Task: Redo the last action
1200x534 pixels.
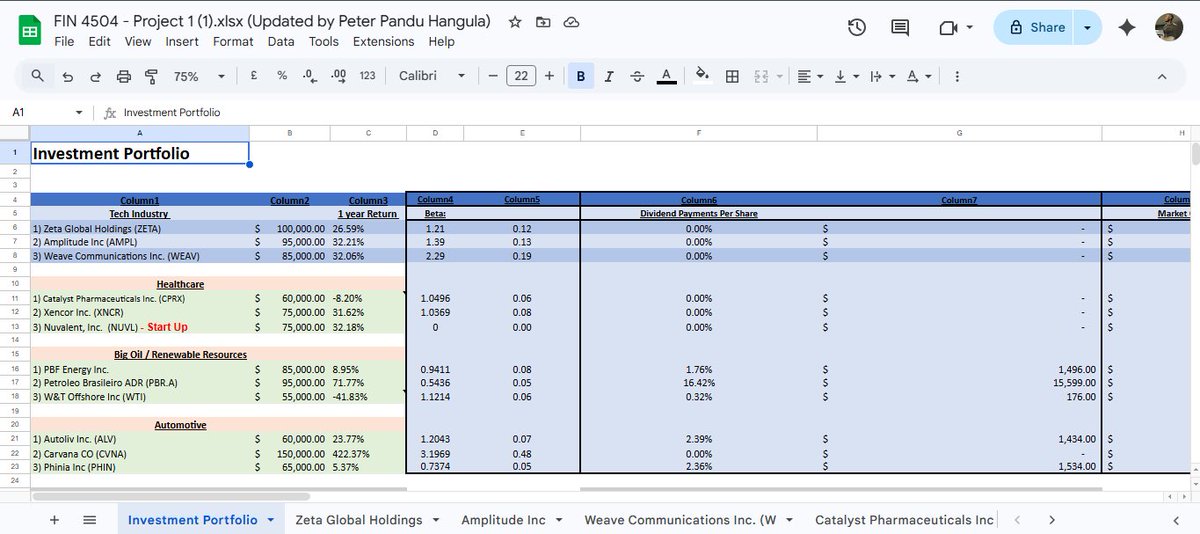Action: pos(95,76)
